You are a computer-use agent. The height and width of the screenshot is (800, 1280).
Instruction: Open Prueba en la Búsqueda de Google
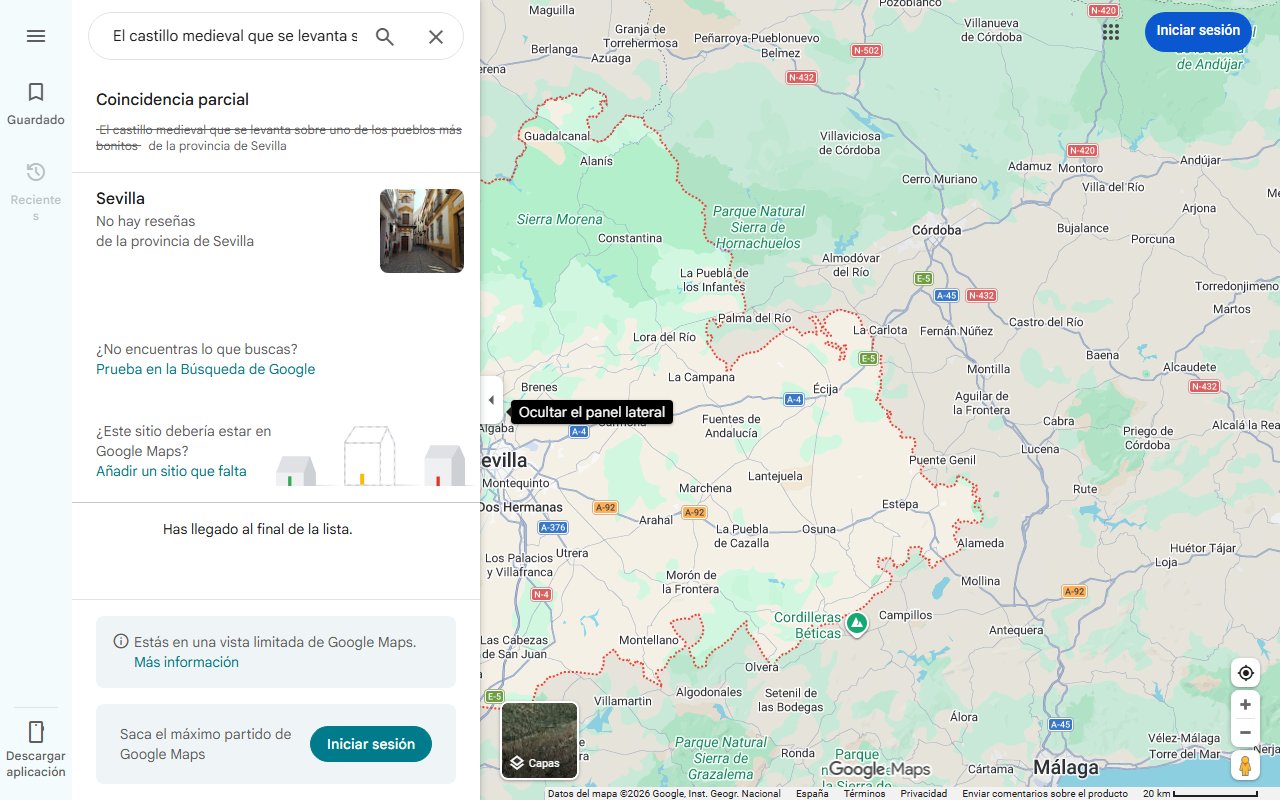tap(205, 369)
